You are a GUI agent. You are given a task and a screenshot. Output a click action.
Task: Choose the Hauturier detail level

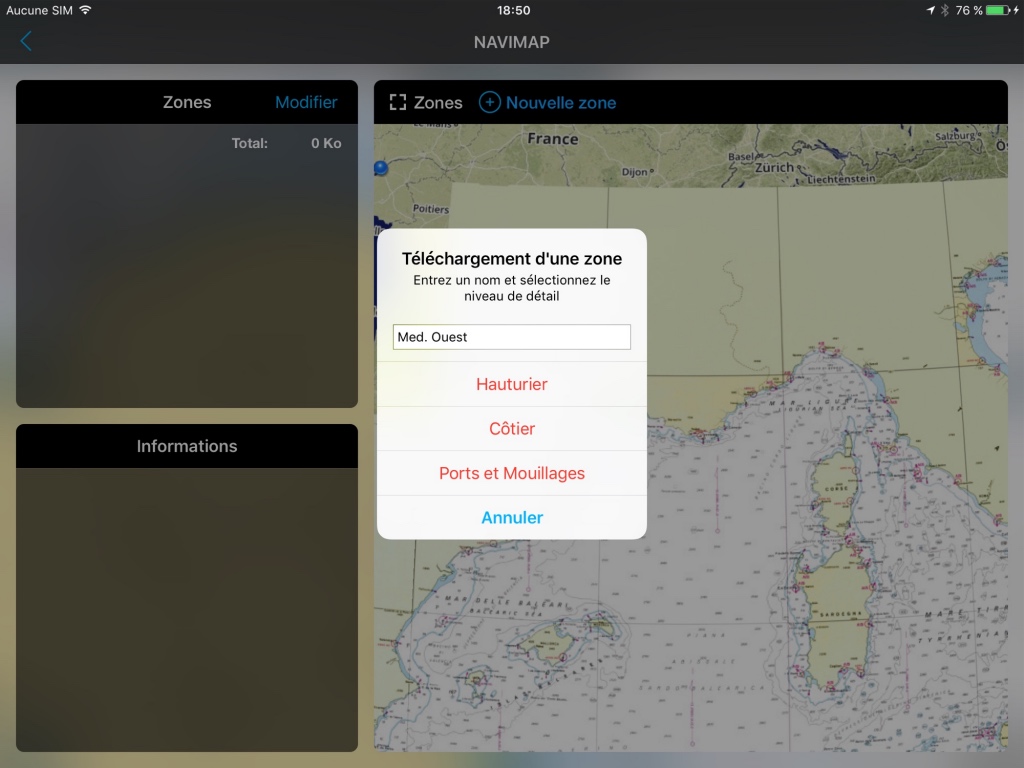coord(512,384)
